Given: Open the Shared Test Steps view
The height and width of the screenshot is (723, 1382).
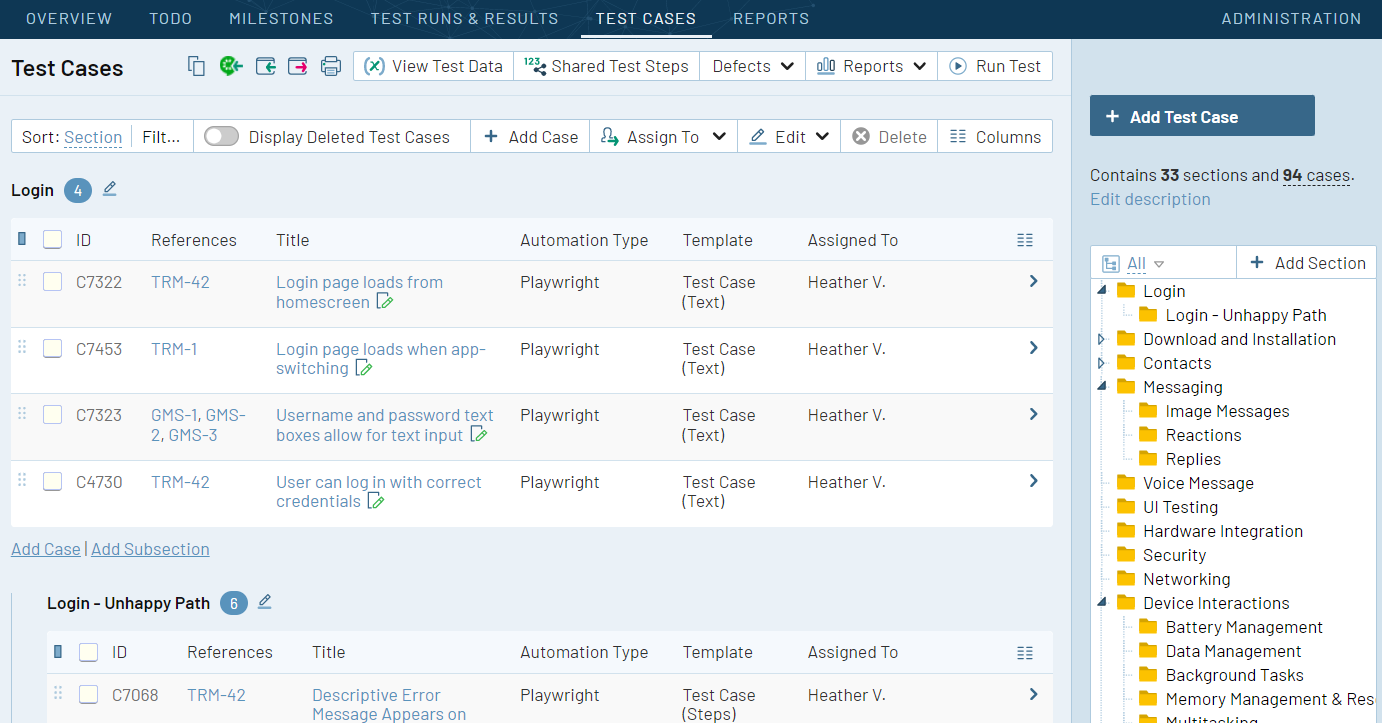Looking at the screenshot, I should click(606, 65).
